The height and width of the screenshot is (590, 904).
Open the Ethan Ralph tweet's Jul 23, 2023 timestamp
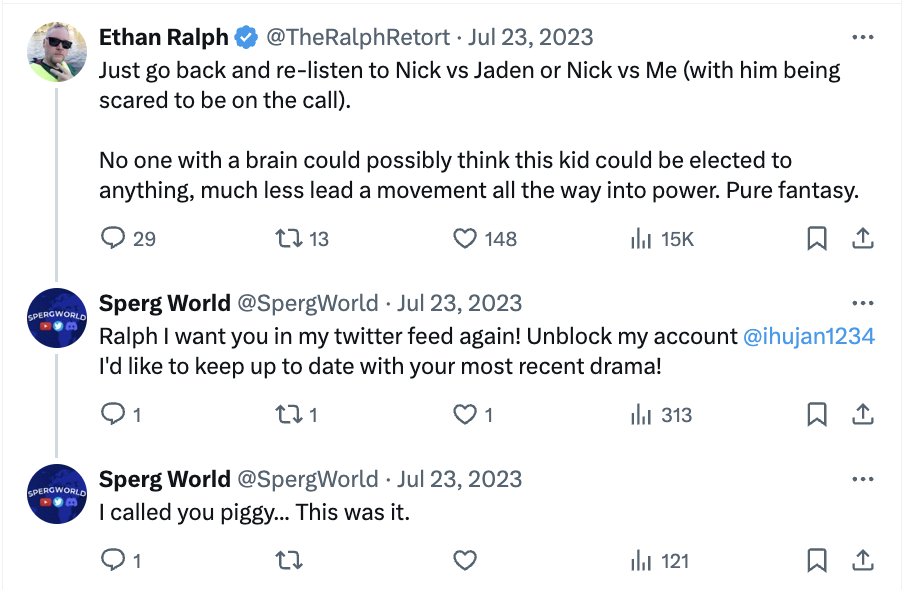coord(531,38)
